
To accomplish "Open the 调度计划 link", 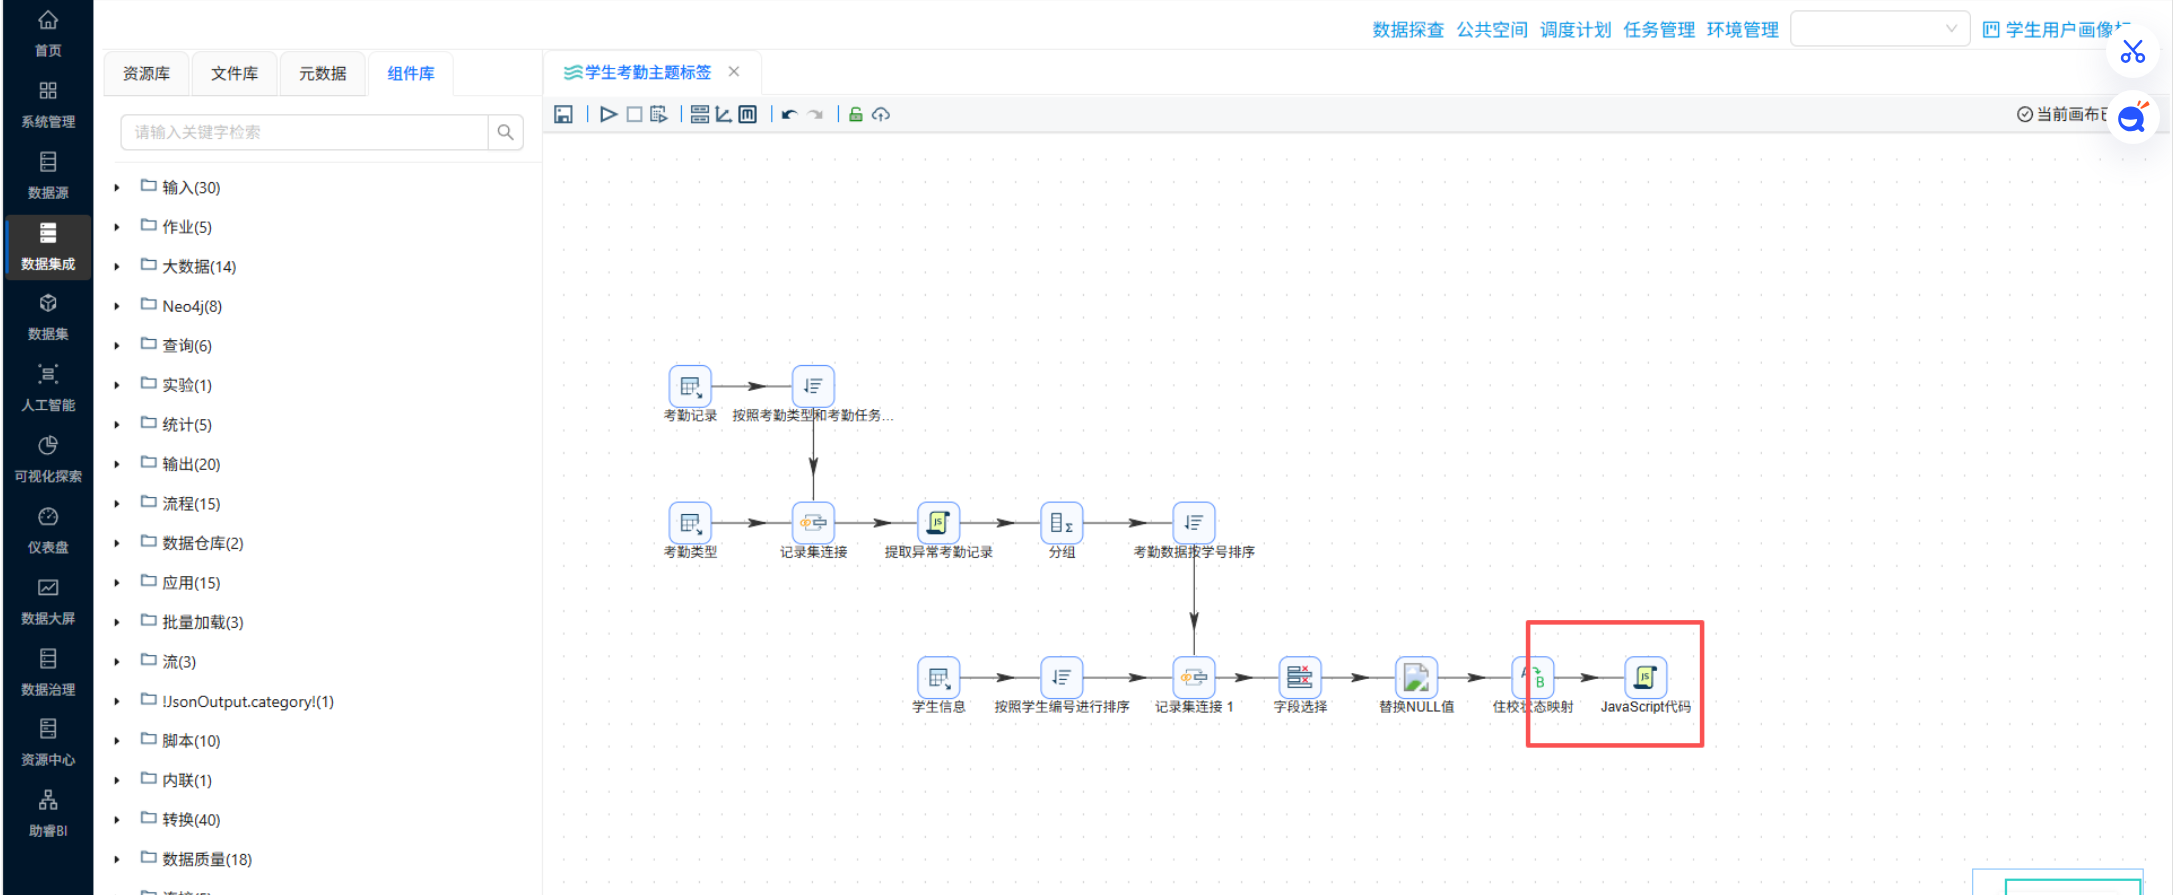I will (1576, 30).
